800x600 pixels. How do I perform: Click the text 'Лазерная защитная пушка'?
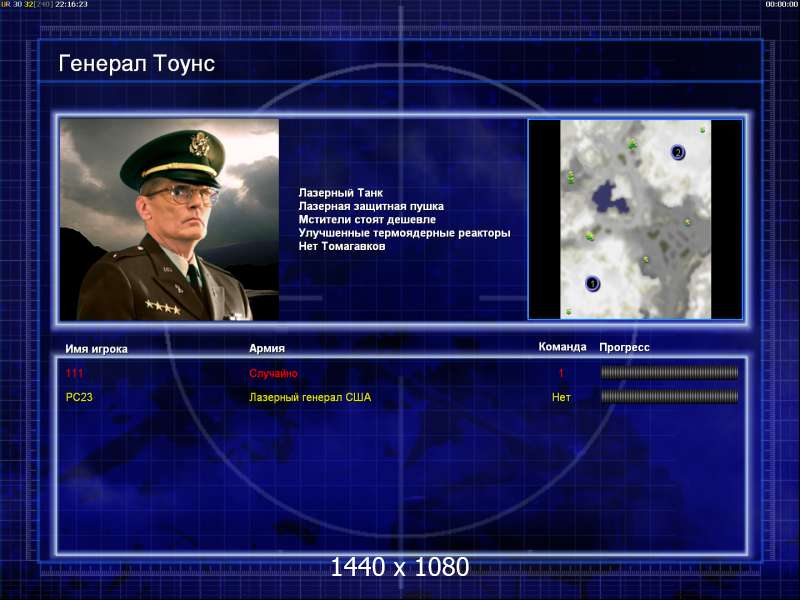[371, 206]
